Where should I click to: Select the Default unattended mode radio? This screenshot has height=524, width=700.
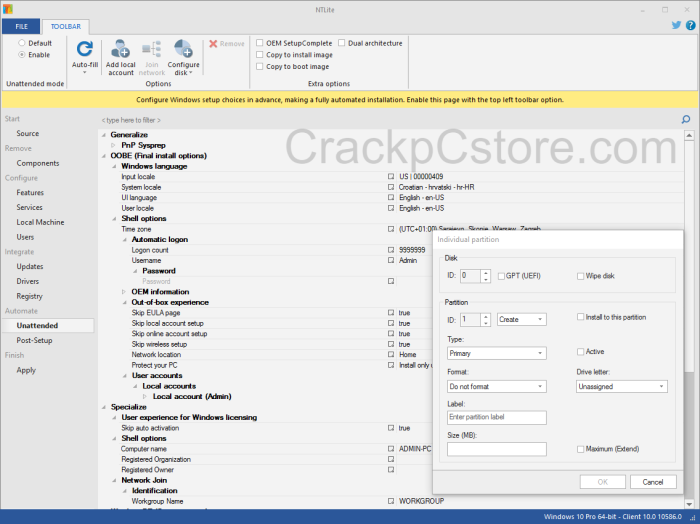tap(21, 43)
